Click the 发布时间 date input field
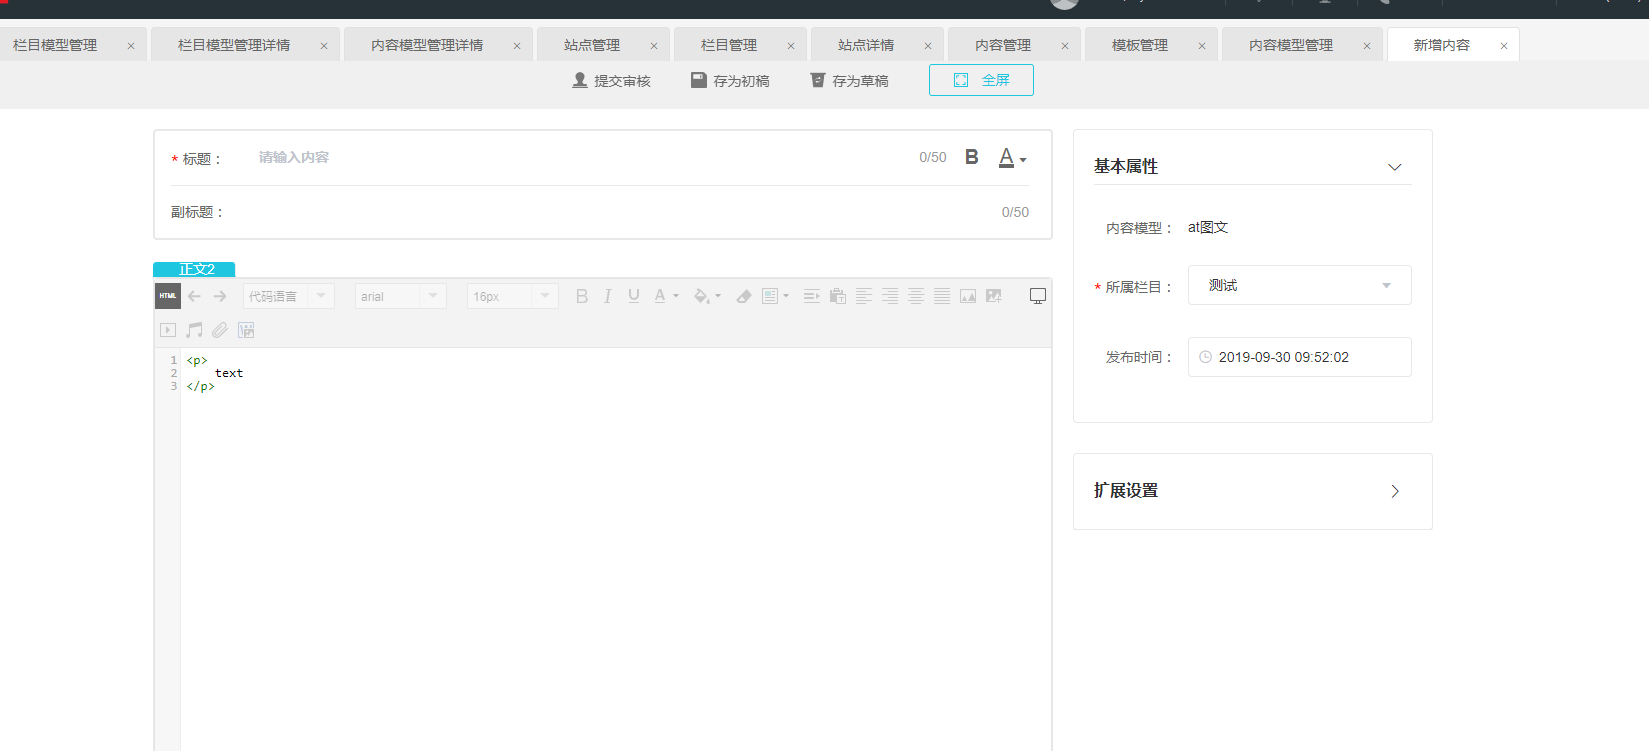The width and height of the screenshot is (1649, 751). pyautogui.click(x=1299, y=357)
